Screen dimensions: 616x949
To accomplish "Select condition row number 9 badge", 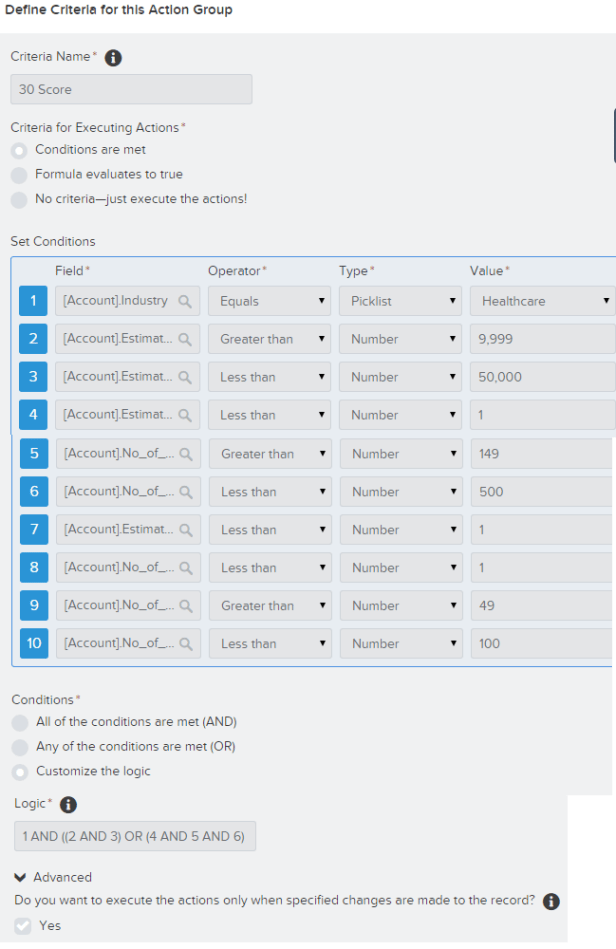I will coord(34,606).
